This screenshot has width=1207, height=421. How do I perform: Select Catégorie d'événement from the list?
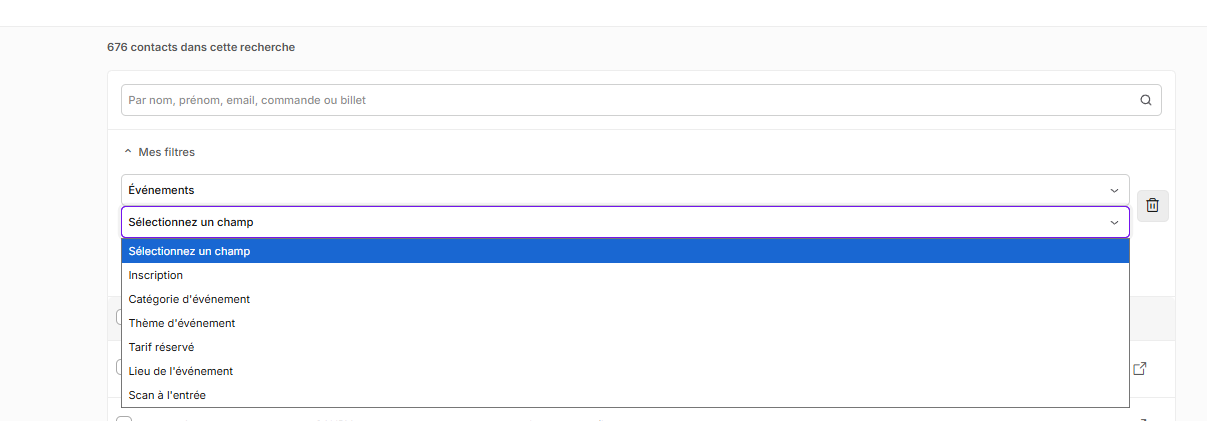click(625, 299)
